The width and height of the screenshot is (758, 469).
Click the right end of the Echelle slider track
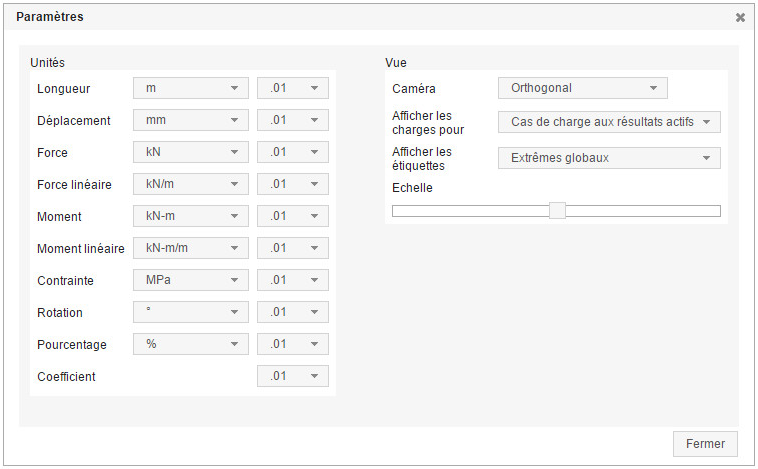pyautogui.click(x=716, y=210)
